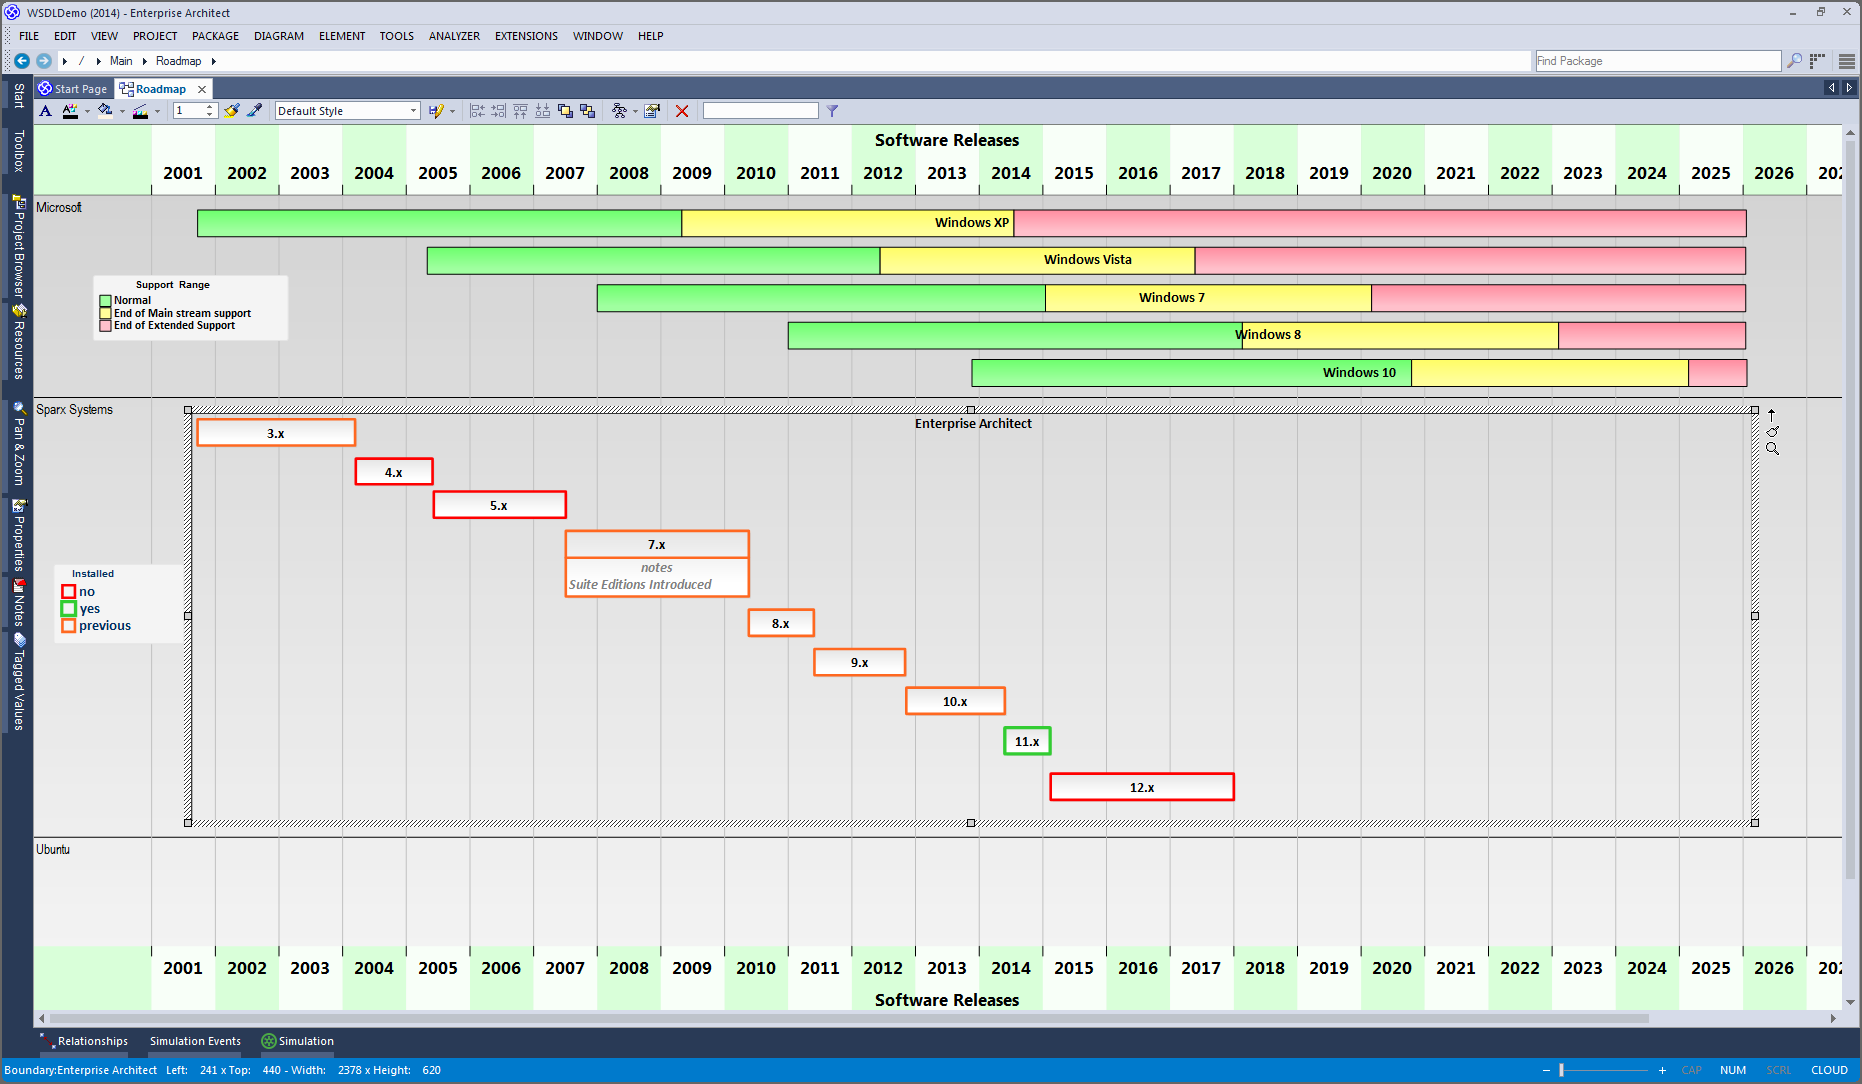The image size is (1862, 1084).
Task: Select the Windows XP release bar
Action: pyautogui.click(x=972, y=223)
